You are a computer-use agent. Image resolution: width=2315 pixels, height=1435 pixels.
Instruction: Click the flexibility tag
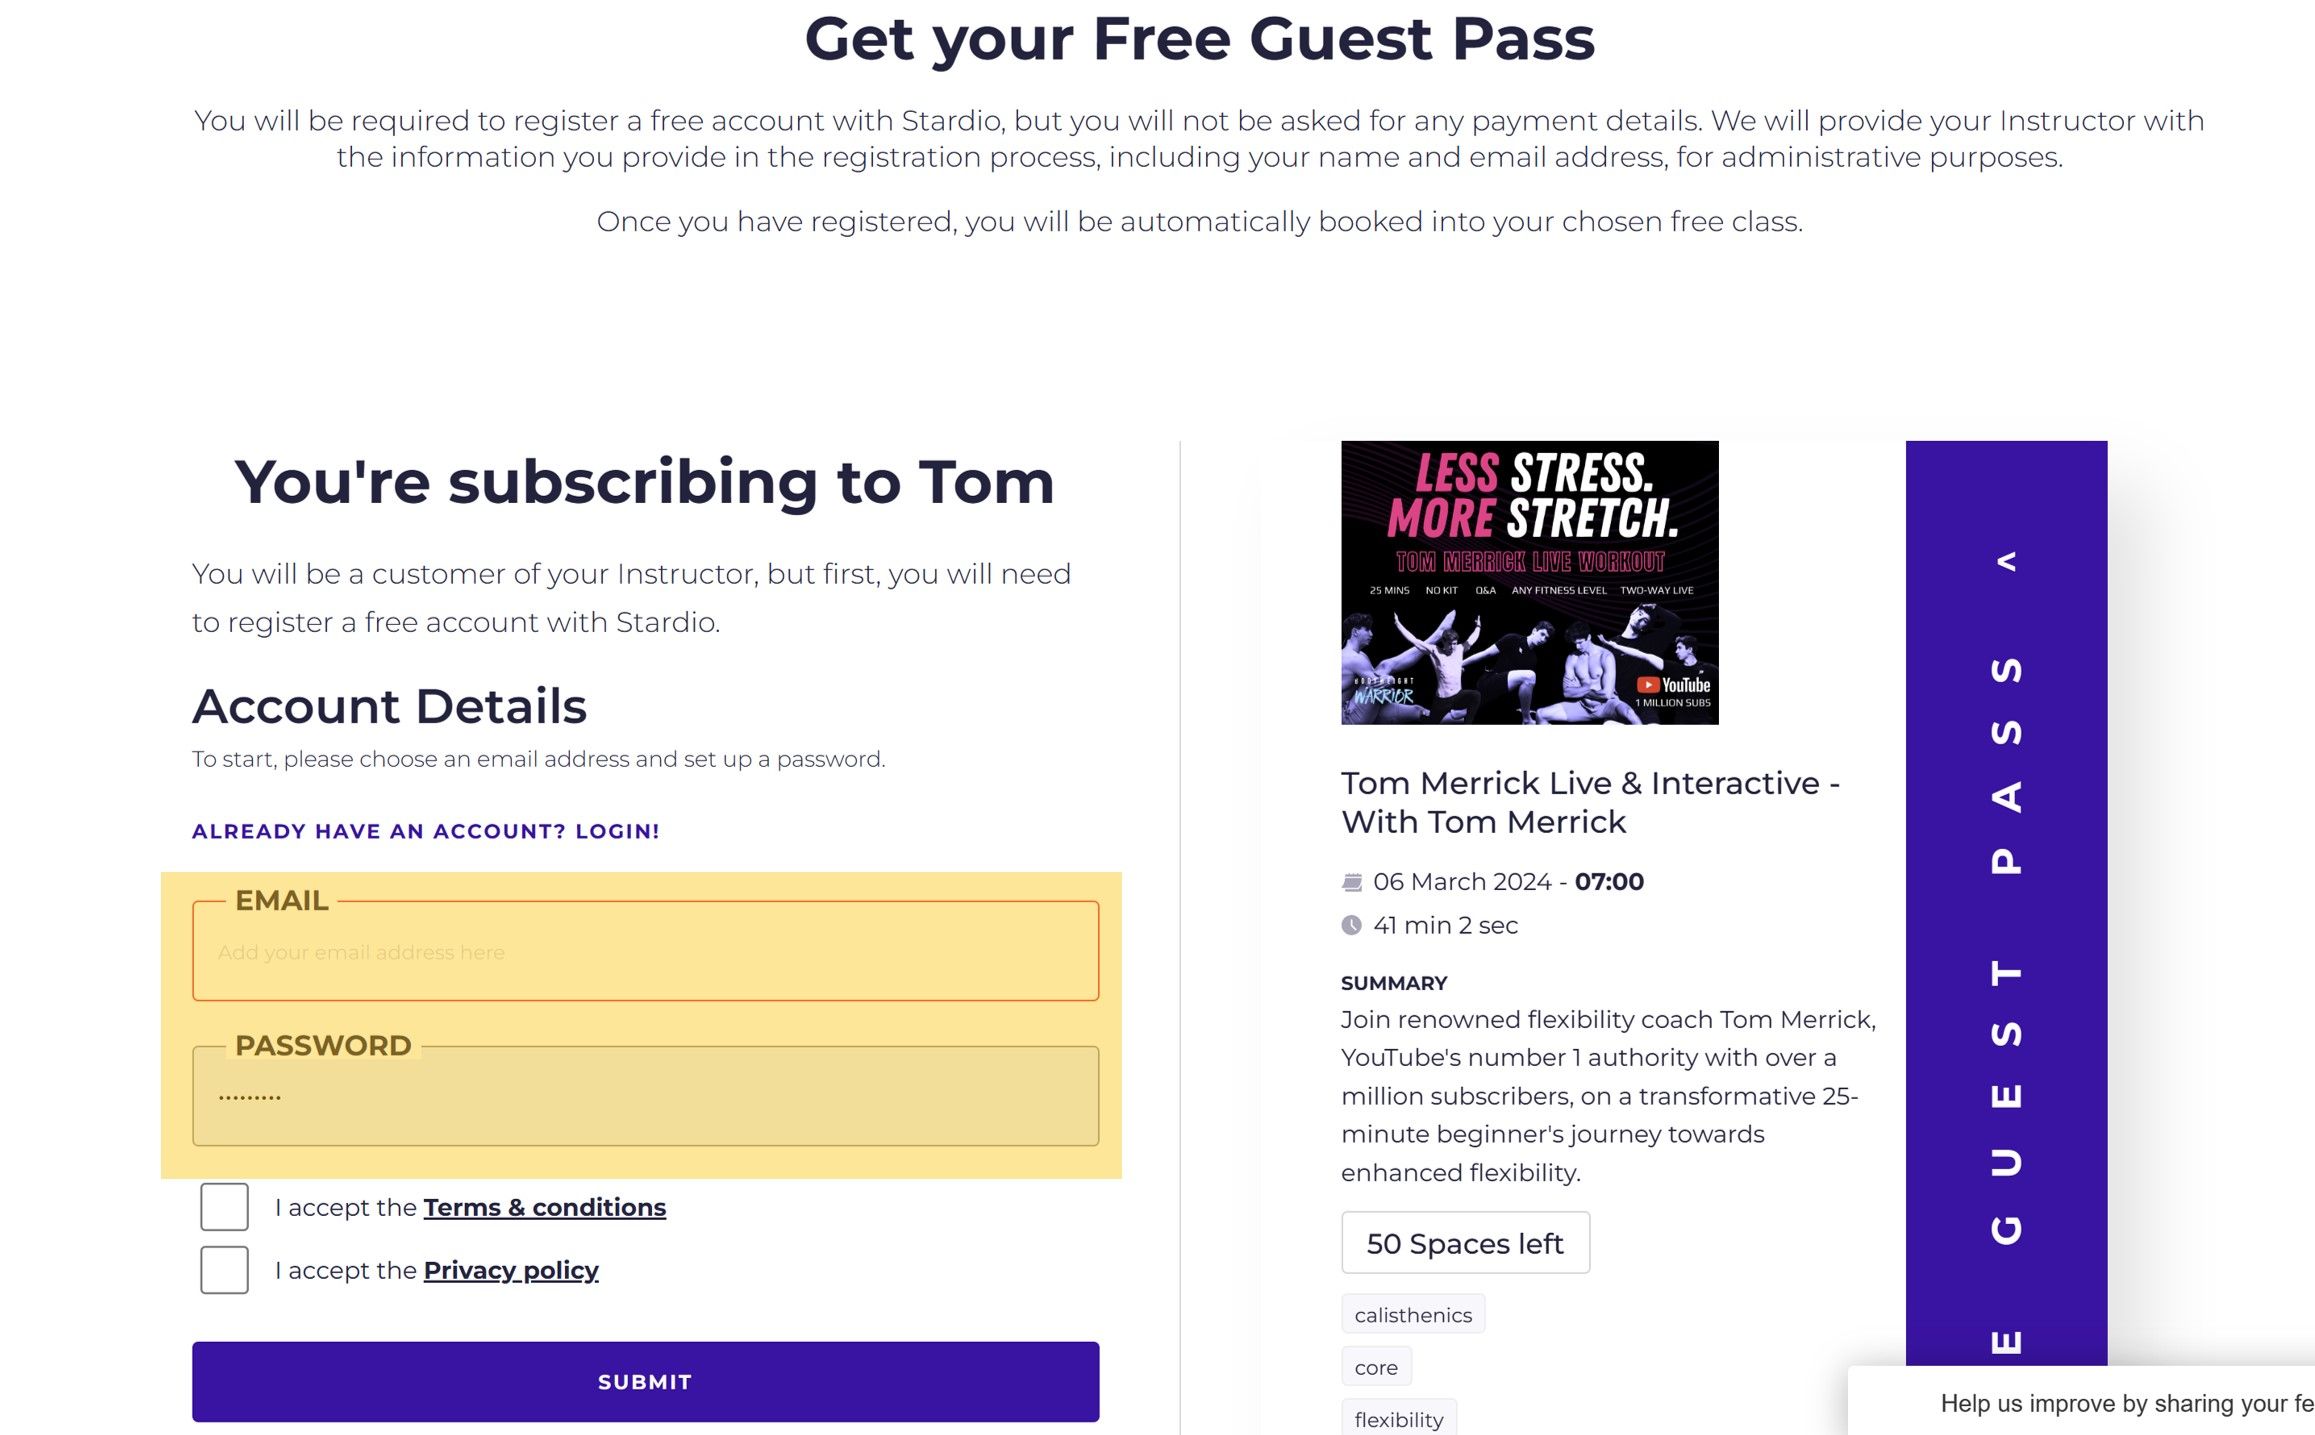(x=1398, y=1419)
